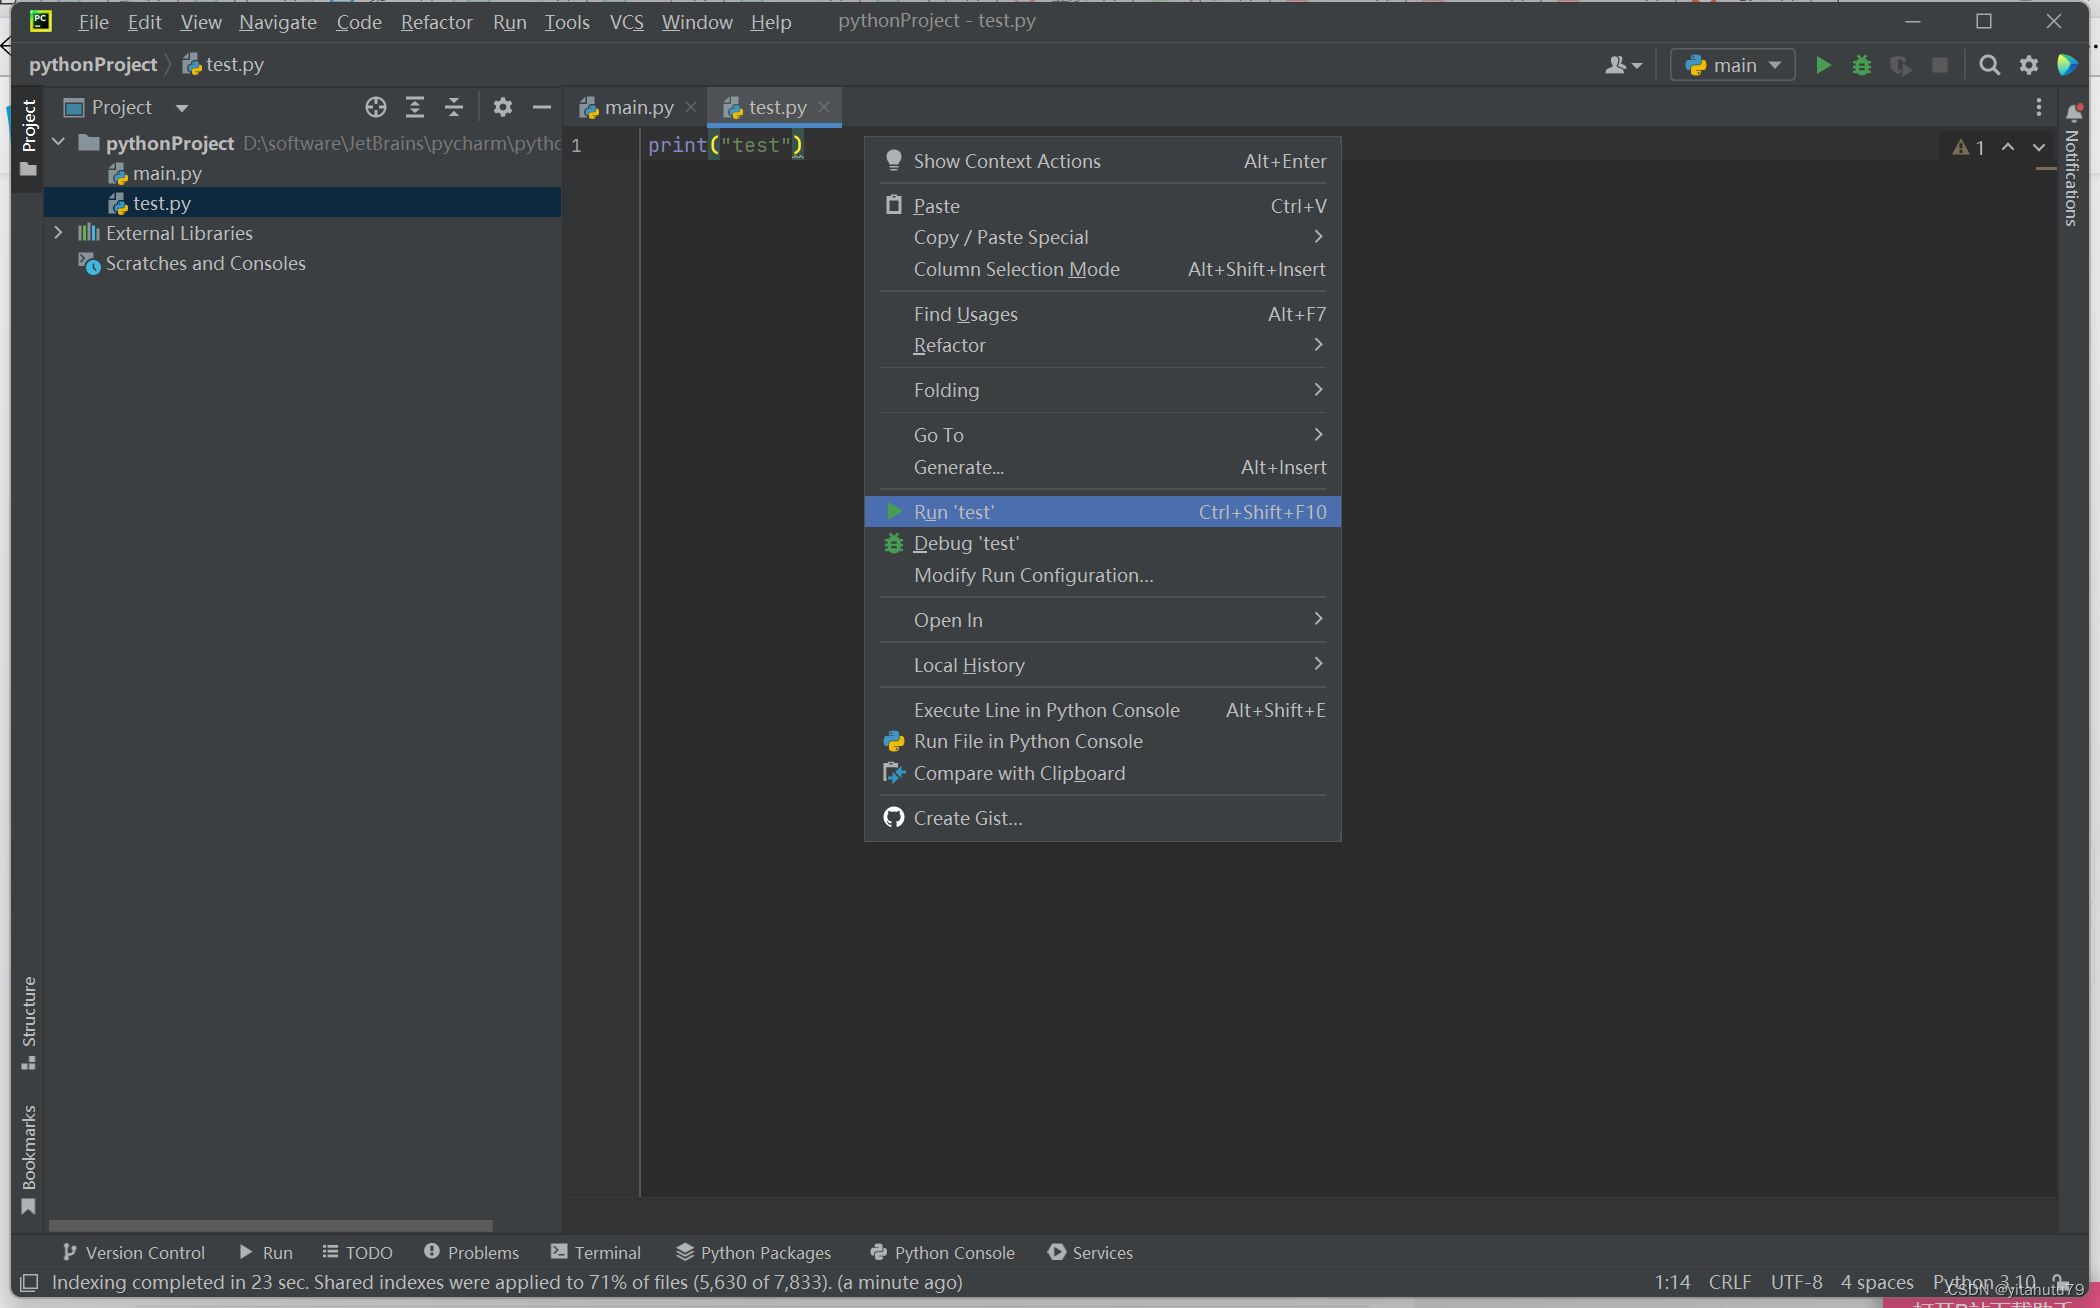Viewport: 2100px width, 1308px height.
Task: Select Scratches and Consoles tree item
Action: [205, 263]
